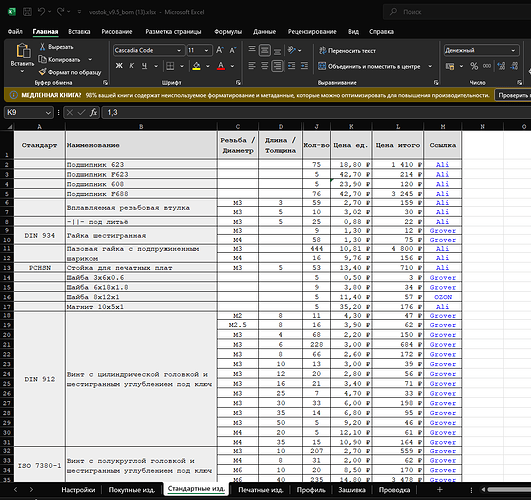Open OZON link in row 16
Image resolution: width=531 pixels, height=500 pixels.
tap(443, 297)
